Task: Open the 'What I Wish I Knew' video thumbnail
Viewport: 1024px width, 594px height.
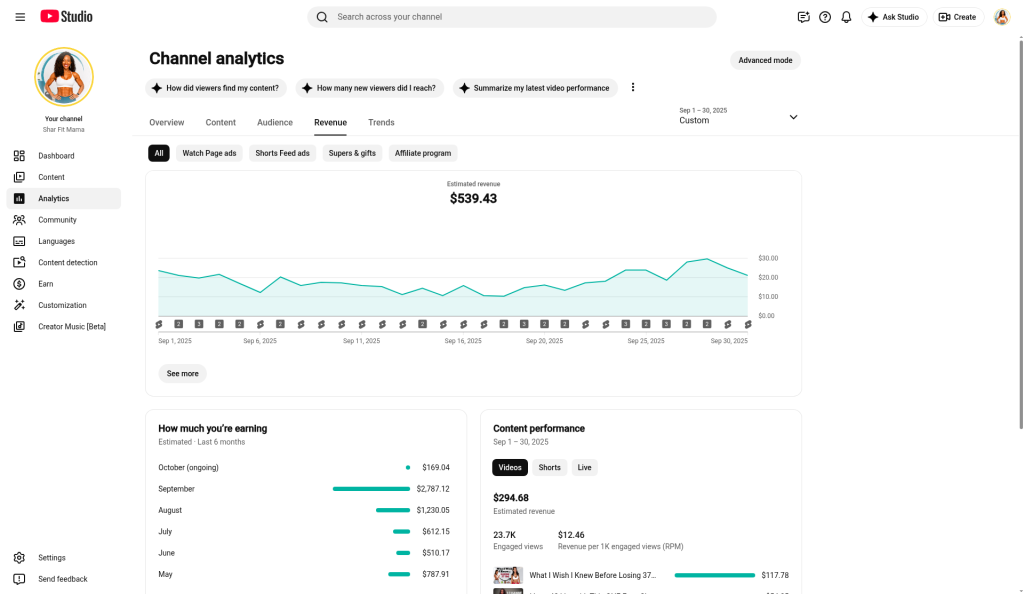Action: [508, 575]
